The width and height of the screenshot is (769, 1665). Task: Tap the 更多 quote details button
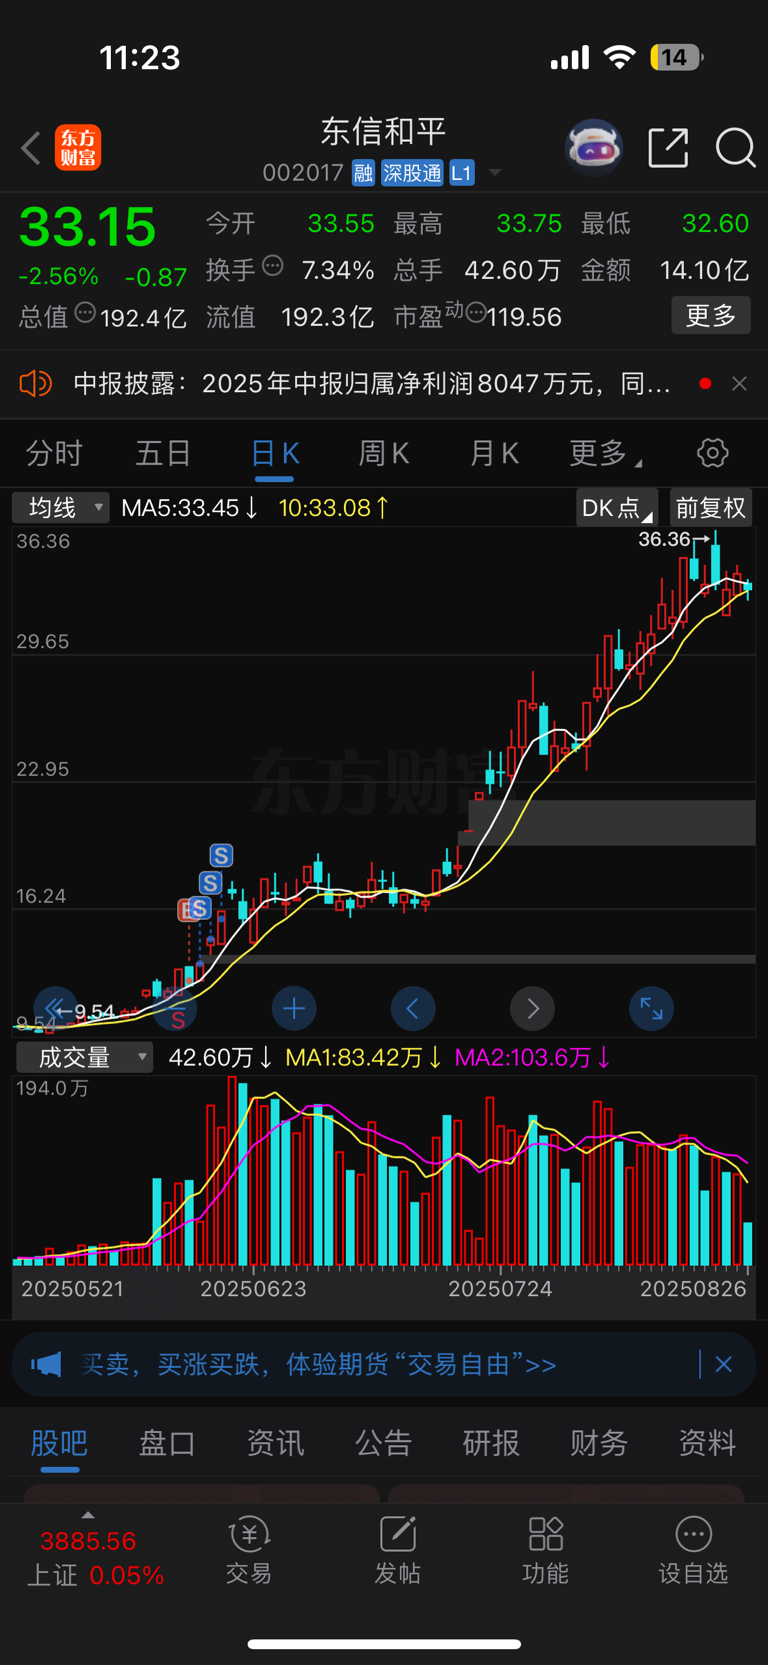tap(711, 316)
